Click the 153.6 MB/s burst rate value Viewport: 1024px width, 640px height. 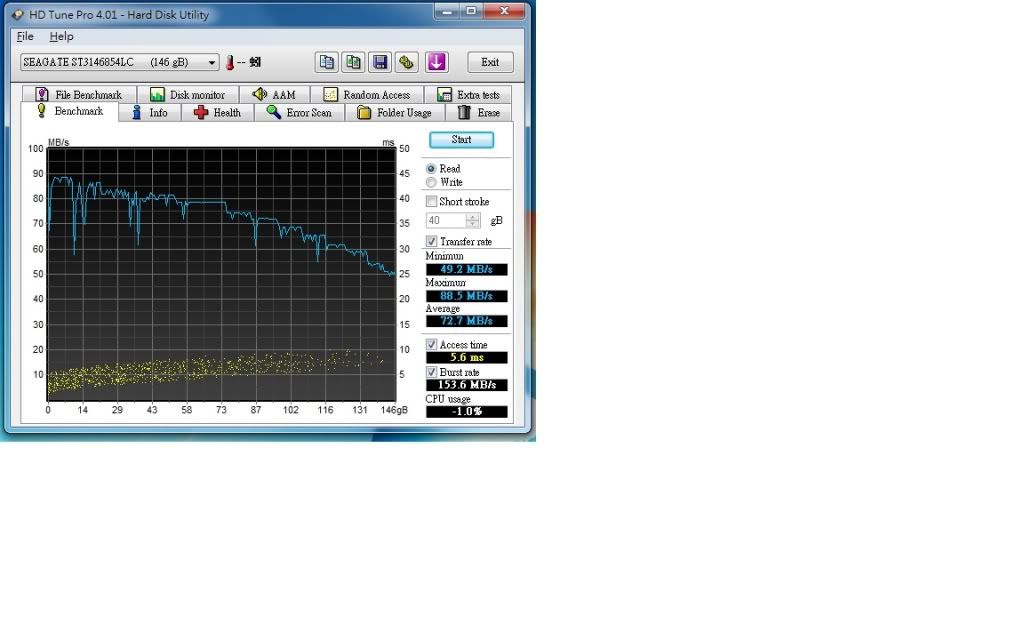(466, 385)
